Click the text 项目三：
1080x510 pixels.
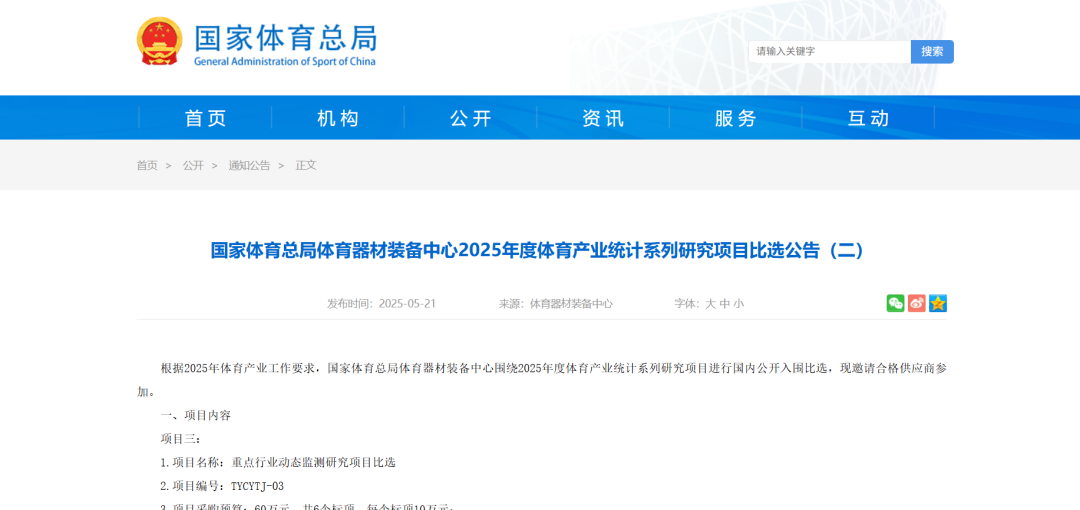tap(180, 439)
